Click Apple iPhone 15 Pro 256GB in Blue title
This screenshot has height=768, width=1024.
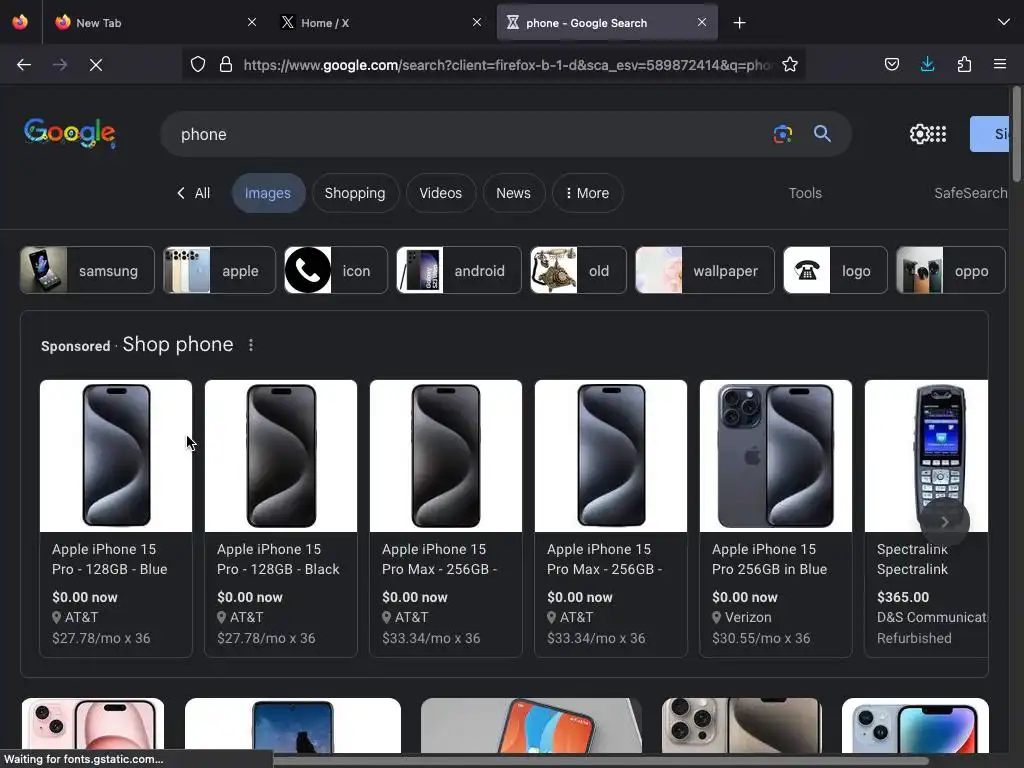tap(769, 559)
